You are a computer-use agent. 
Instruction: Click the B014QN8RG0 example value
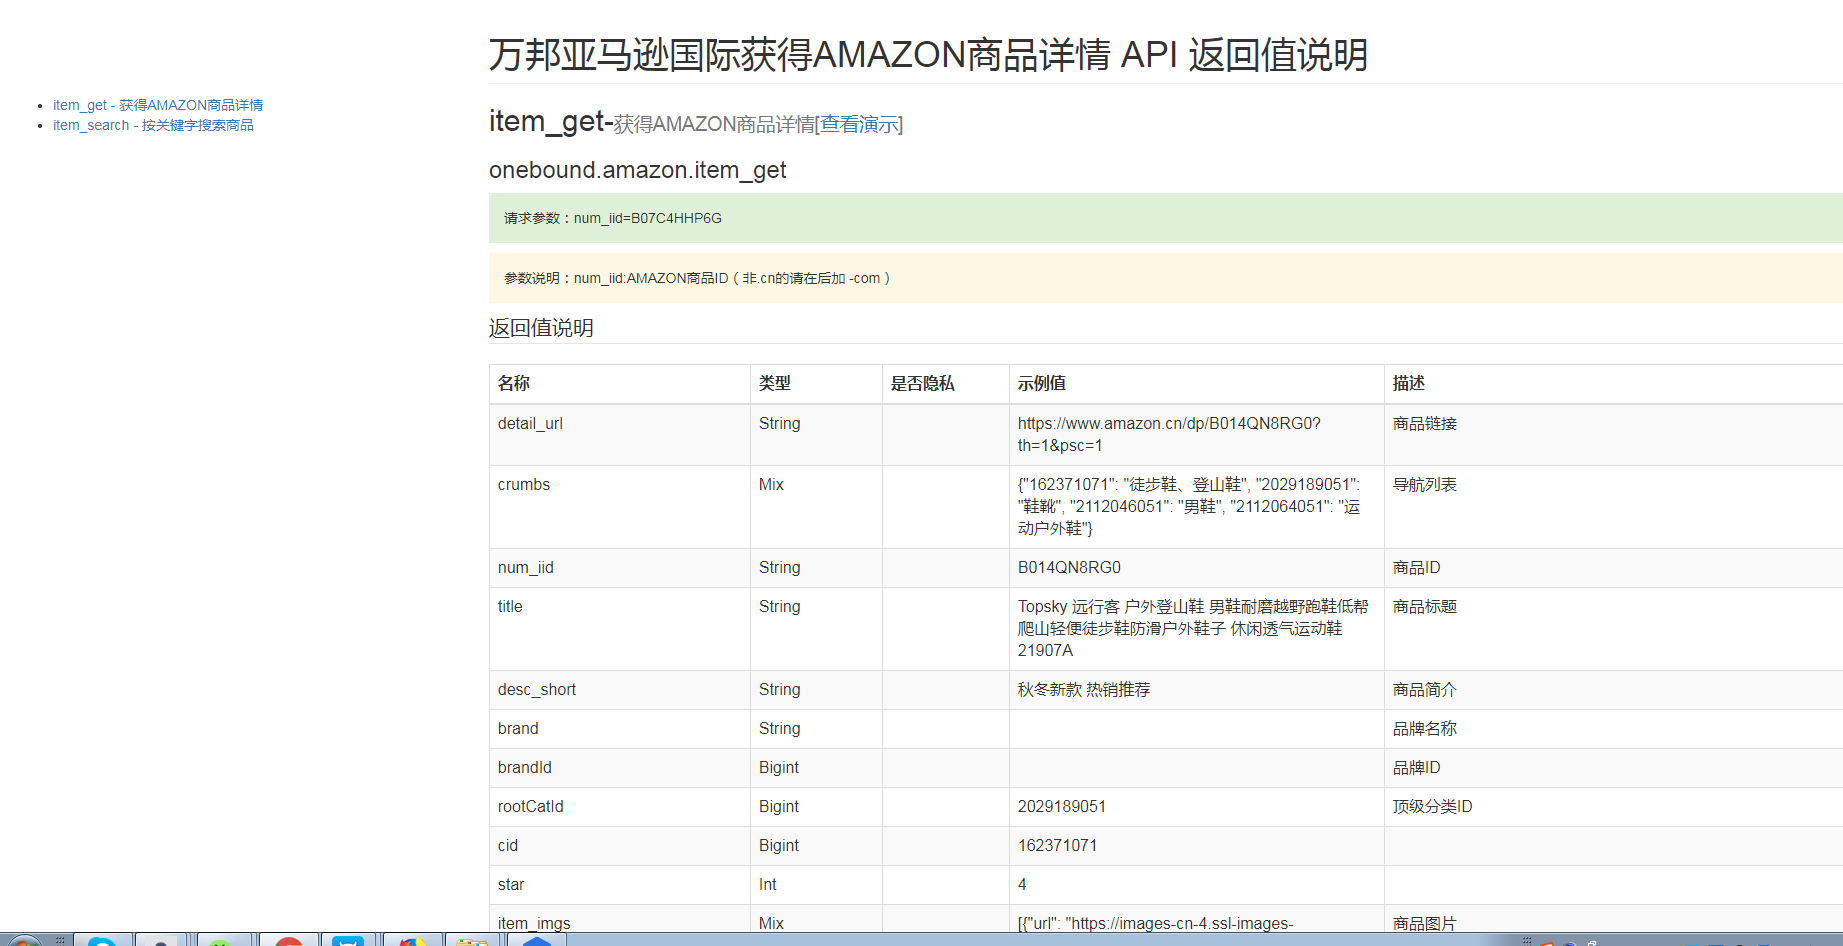1069,568
